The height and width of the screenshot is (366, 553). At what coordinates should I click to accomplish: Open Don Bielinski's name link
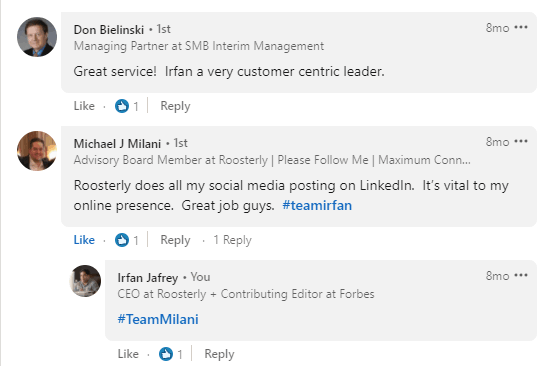coord(109,30)
